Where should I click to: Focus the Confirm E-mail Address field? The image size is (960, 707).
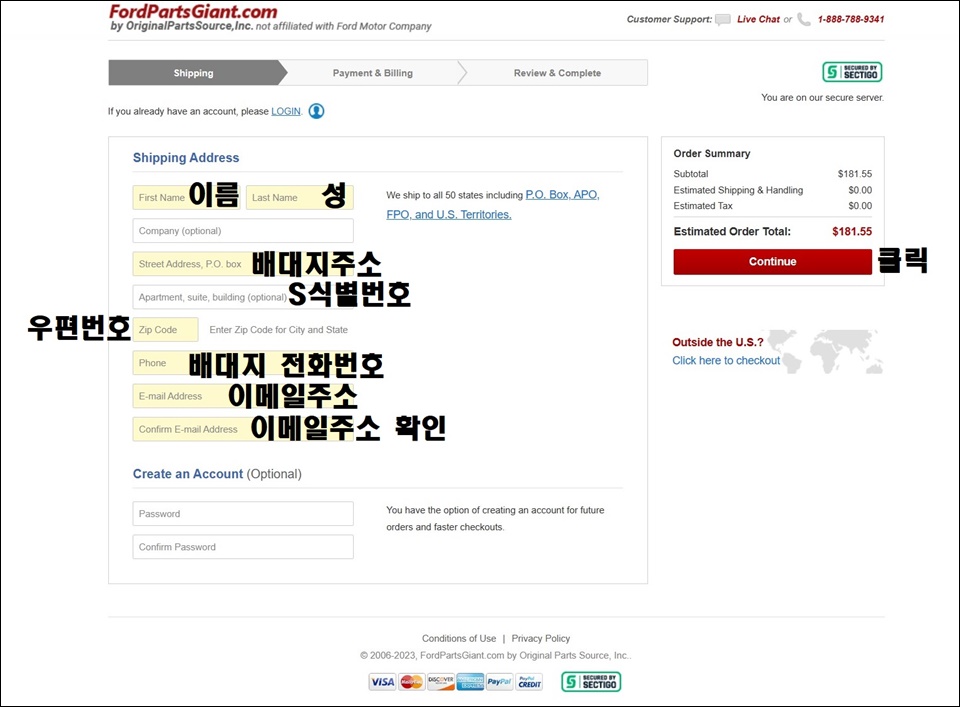pyautogui.click(x=243, y=429)
